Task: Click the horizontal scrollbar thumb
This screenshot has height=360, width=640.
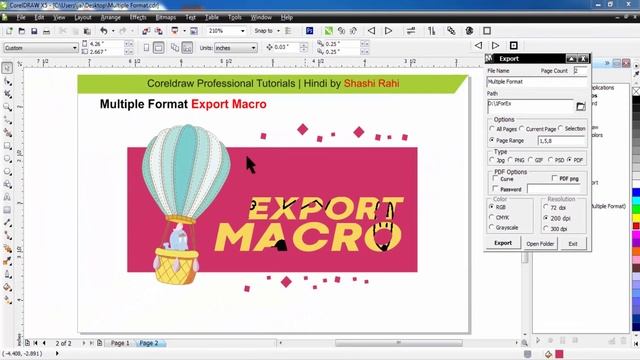Action: [398, 343]
